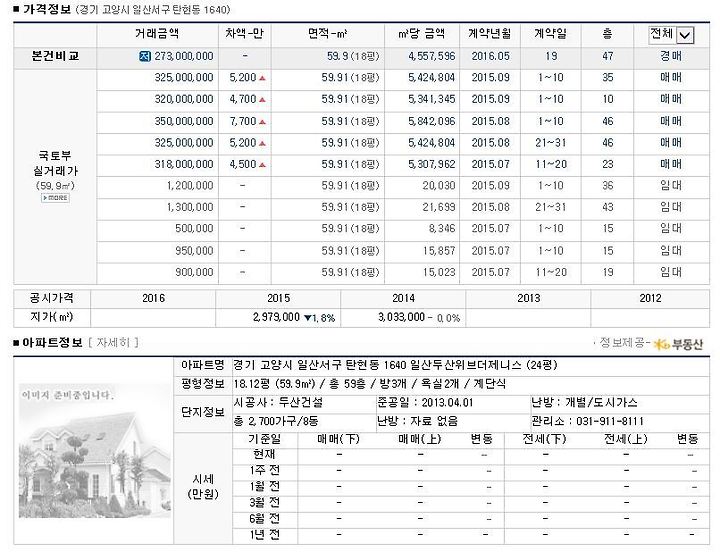Screen dimensions: 720x552
Task: Click the 2012 year column in 공시가격
Action: 650,299
